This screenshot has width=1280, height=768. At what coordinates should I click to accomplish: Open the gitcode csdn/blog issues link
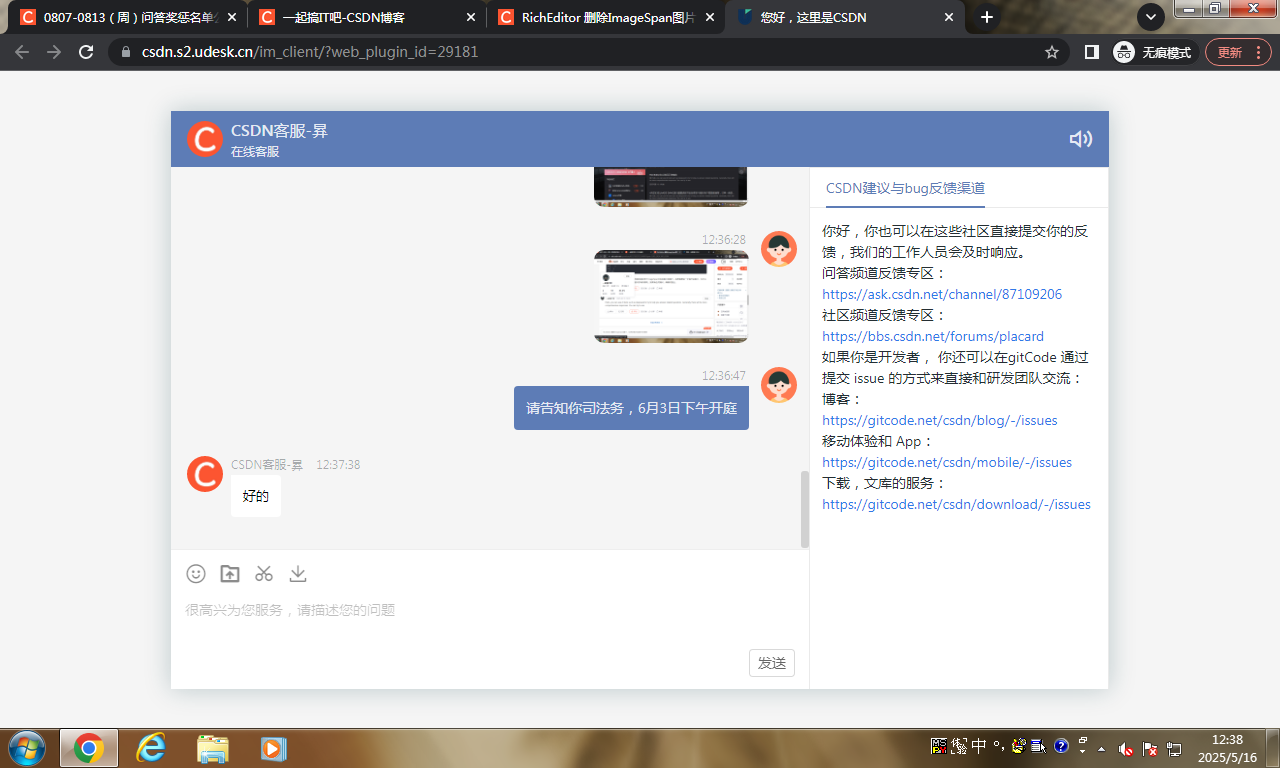coord(940,420)
